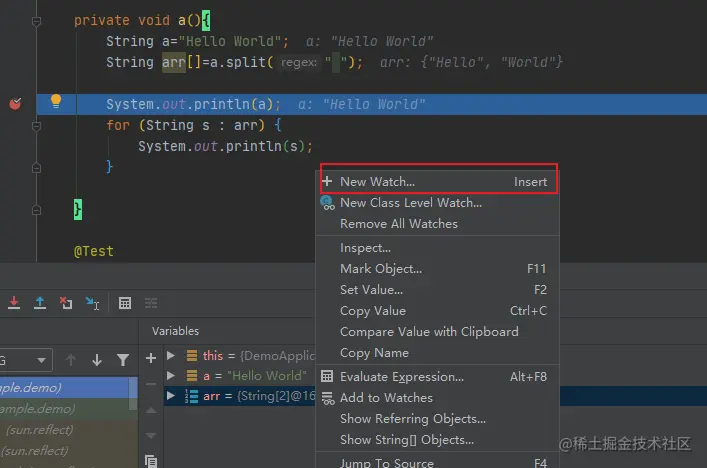This screenshot has width=707, height=468.
Task: Click the frames list vertical scrollbar
Action: [x=133, y=394]
